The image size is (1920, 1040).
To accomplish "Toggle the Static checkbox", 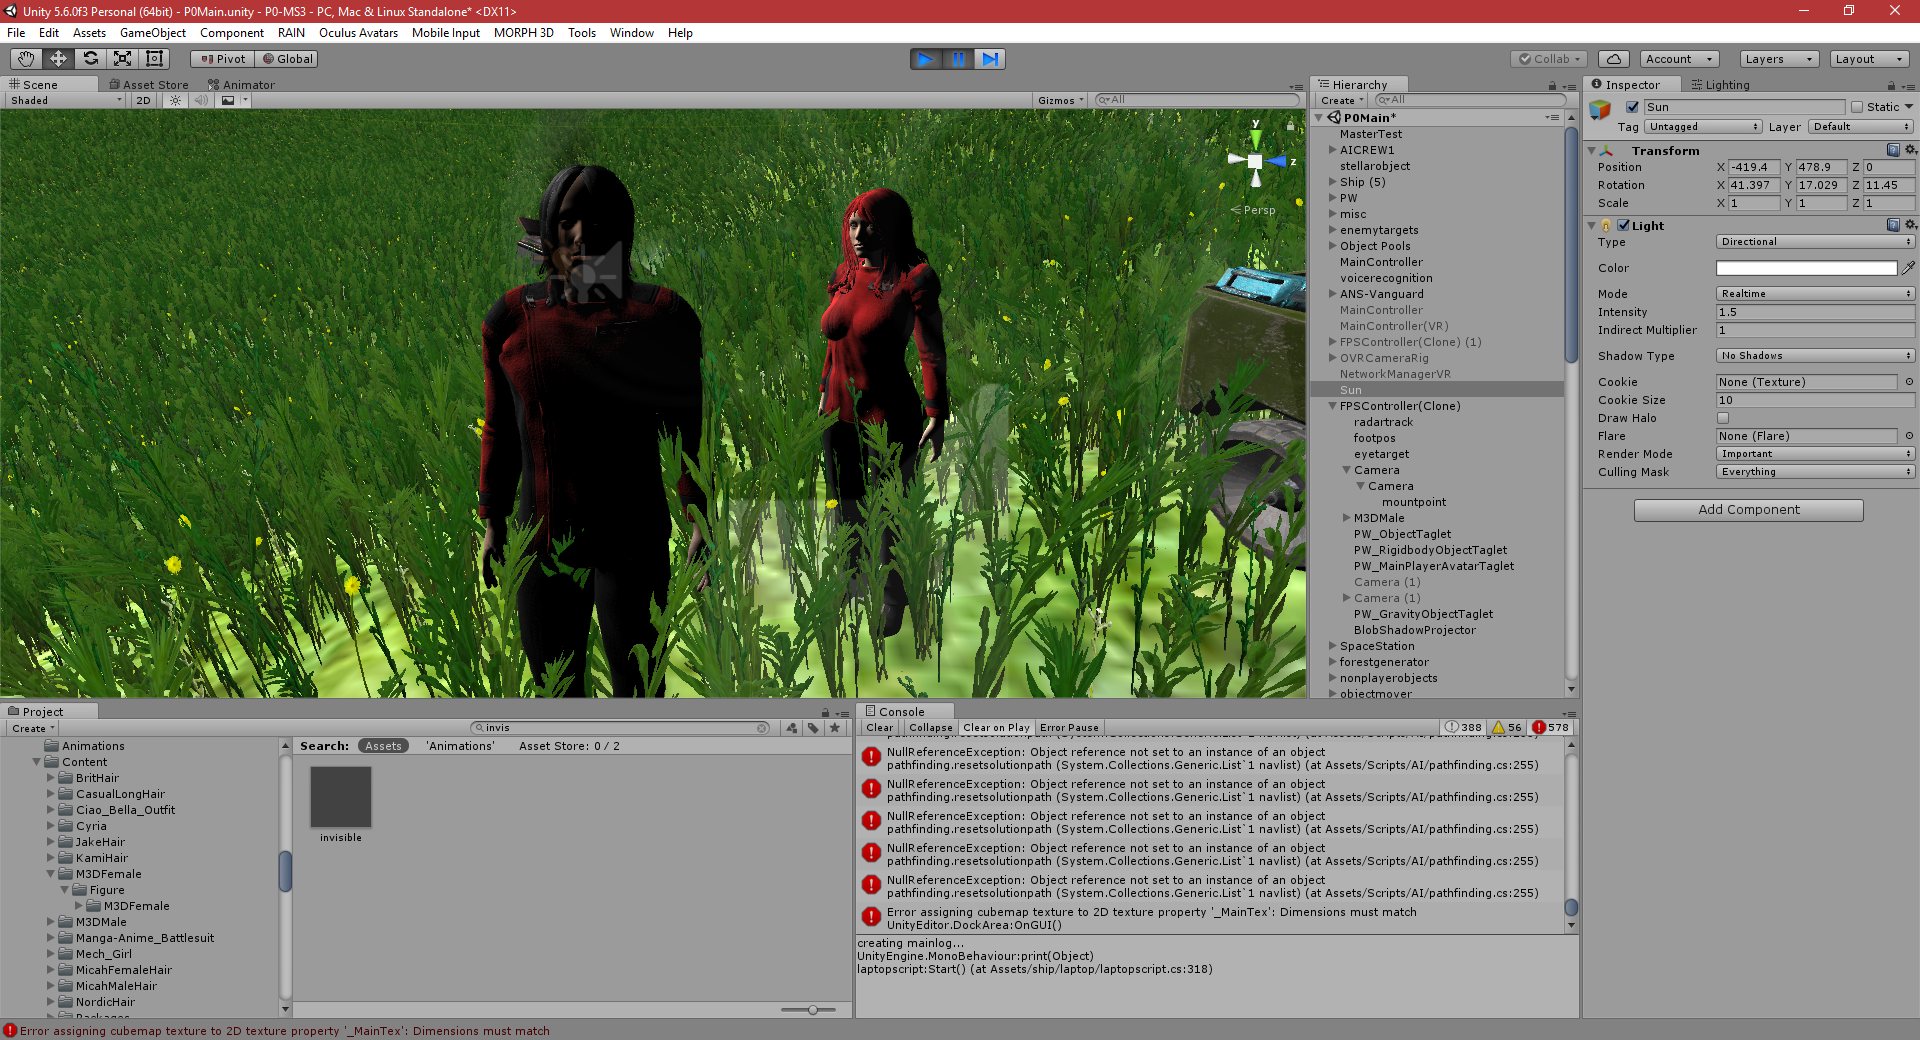I will [1857, 107].
